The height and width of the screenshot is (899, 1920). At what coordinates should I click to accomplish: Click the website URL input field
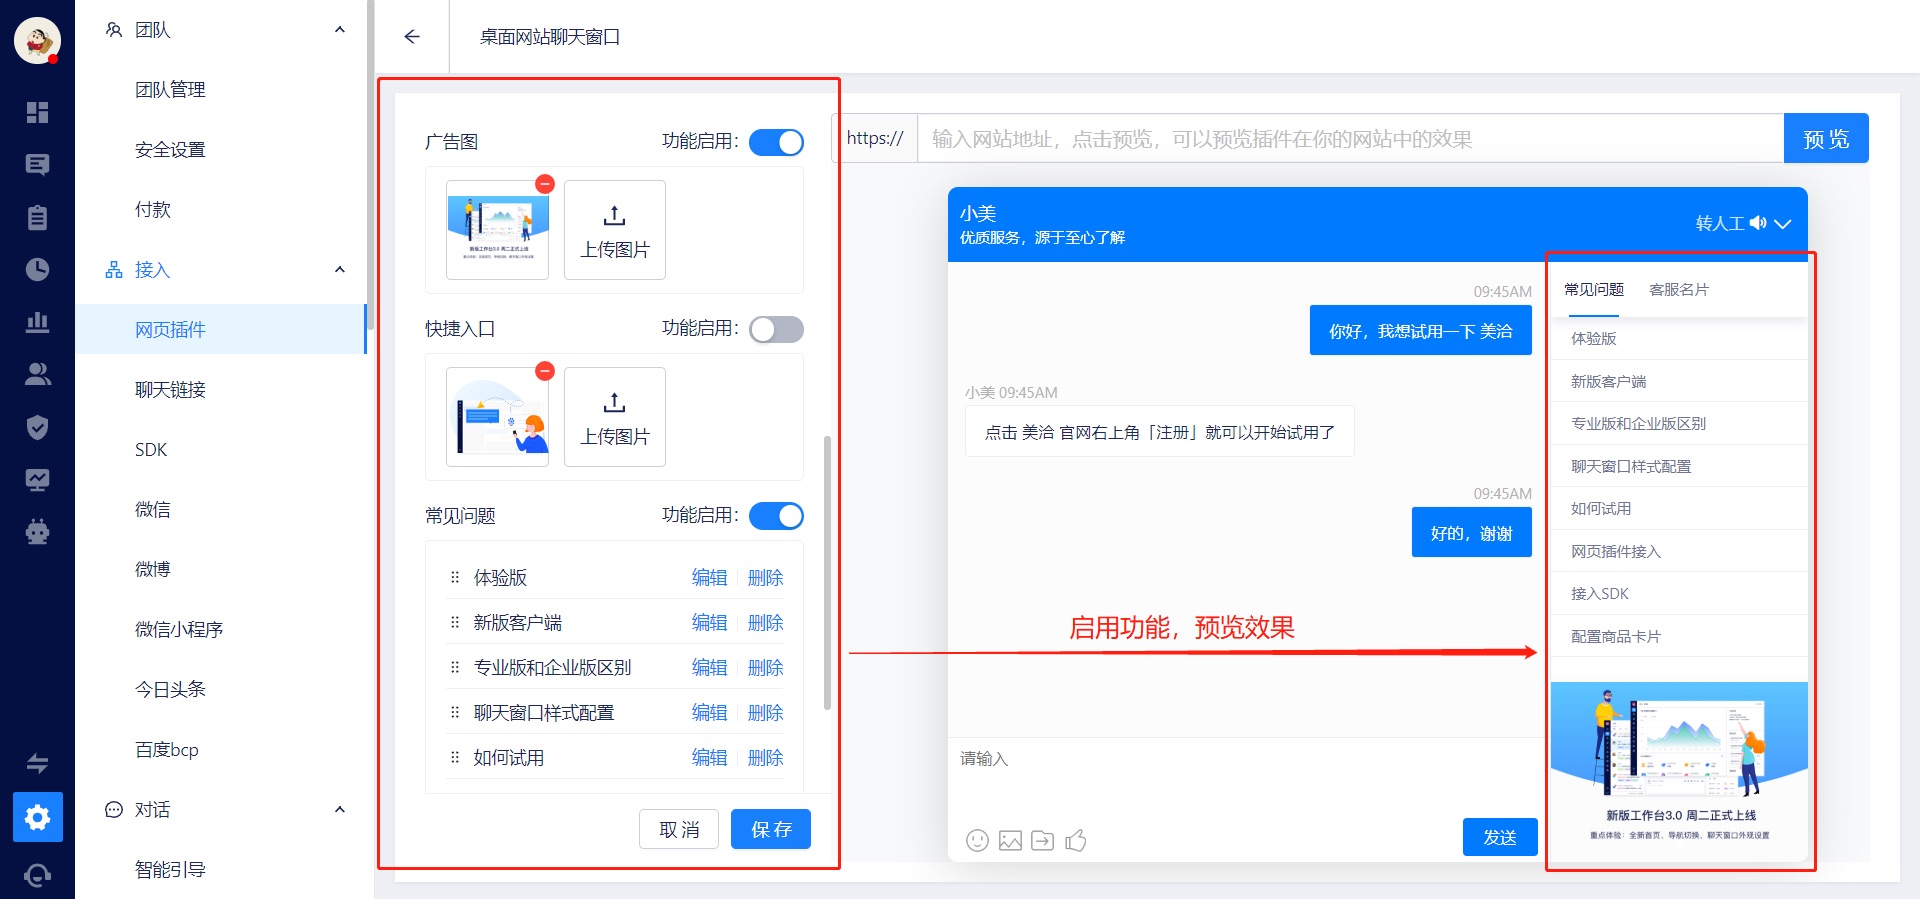click(x=1350, y=138)
